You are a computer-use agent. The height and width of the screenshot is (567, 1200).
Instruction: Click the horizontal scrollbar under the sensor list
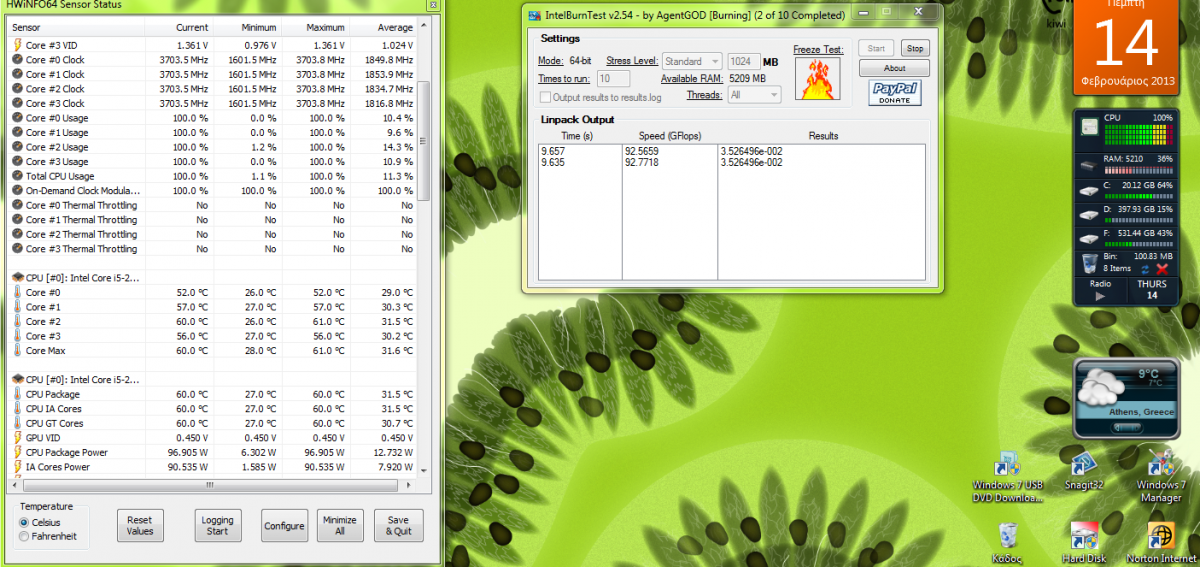[212, 484]
